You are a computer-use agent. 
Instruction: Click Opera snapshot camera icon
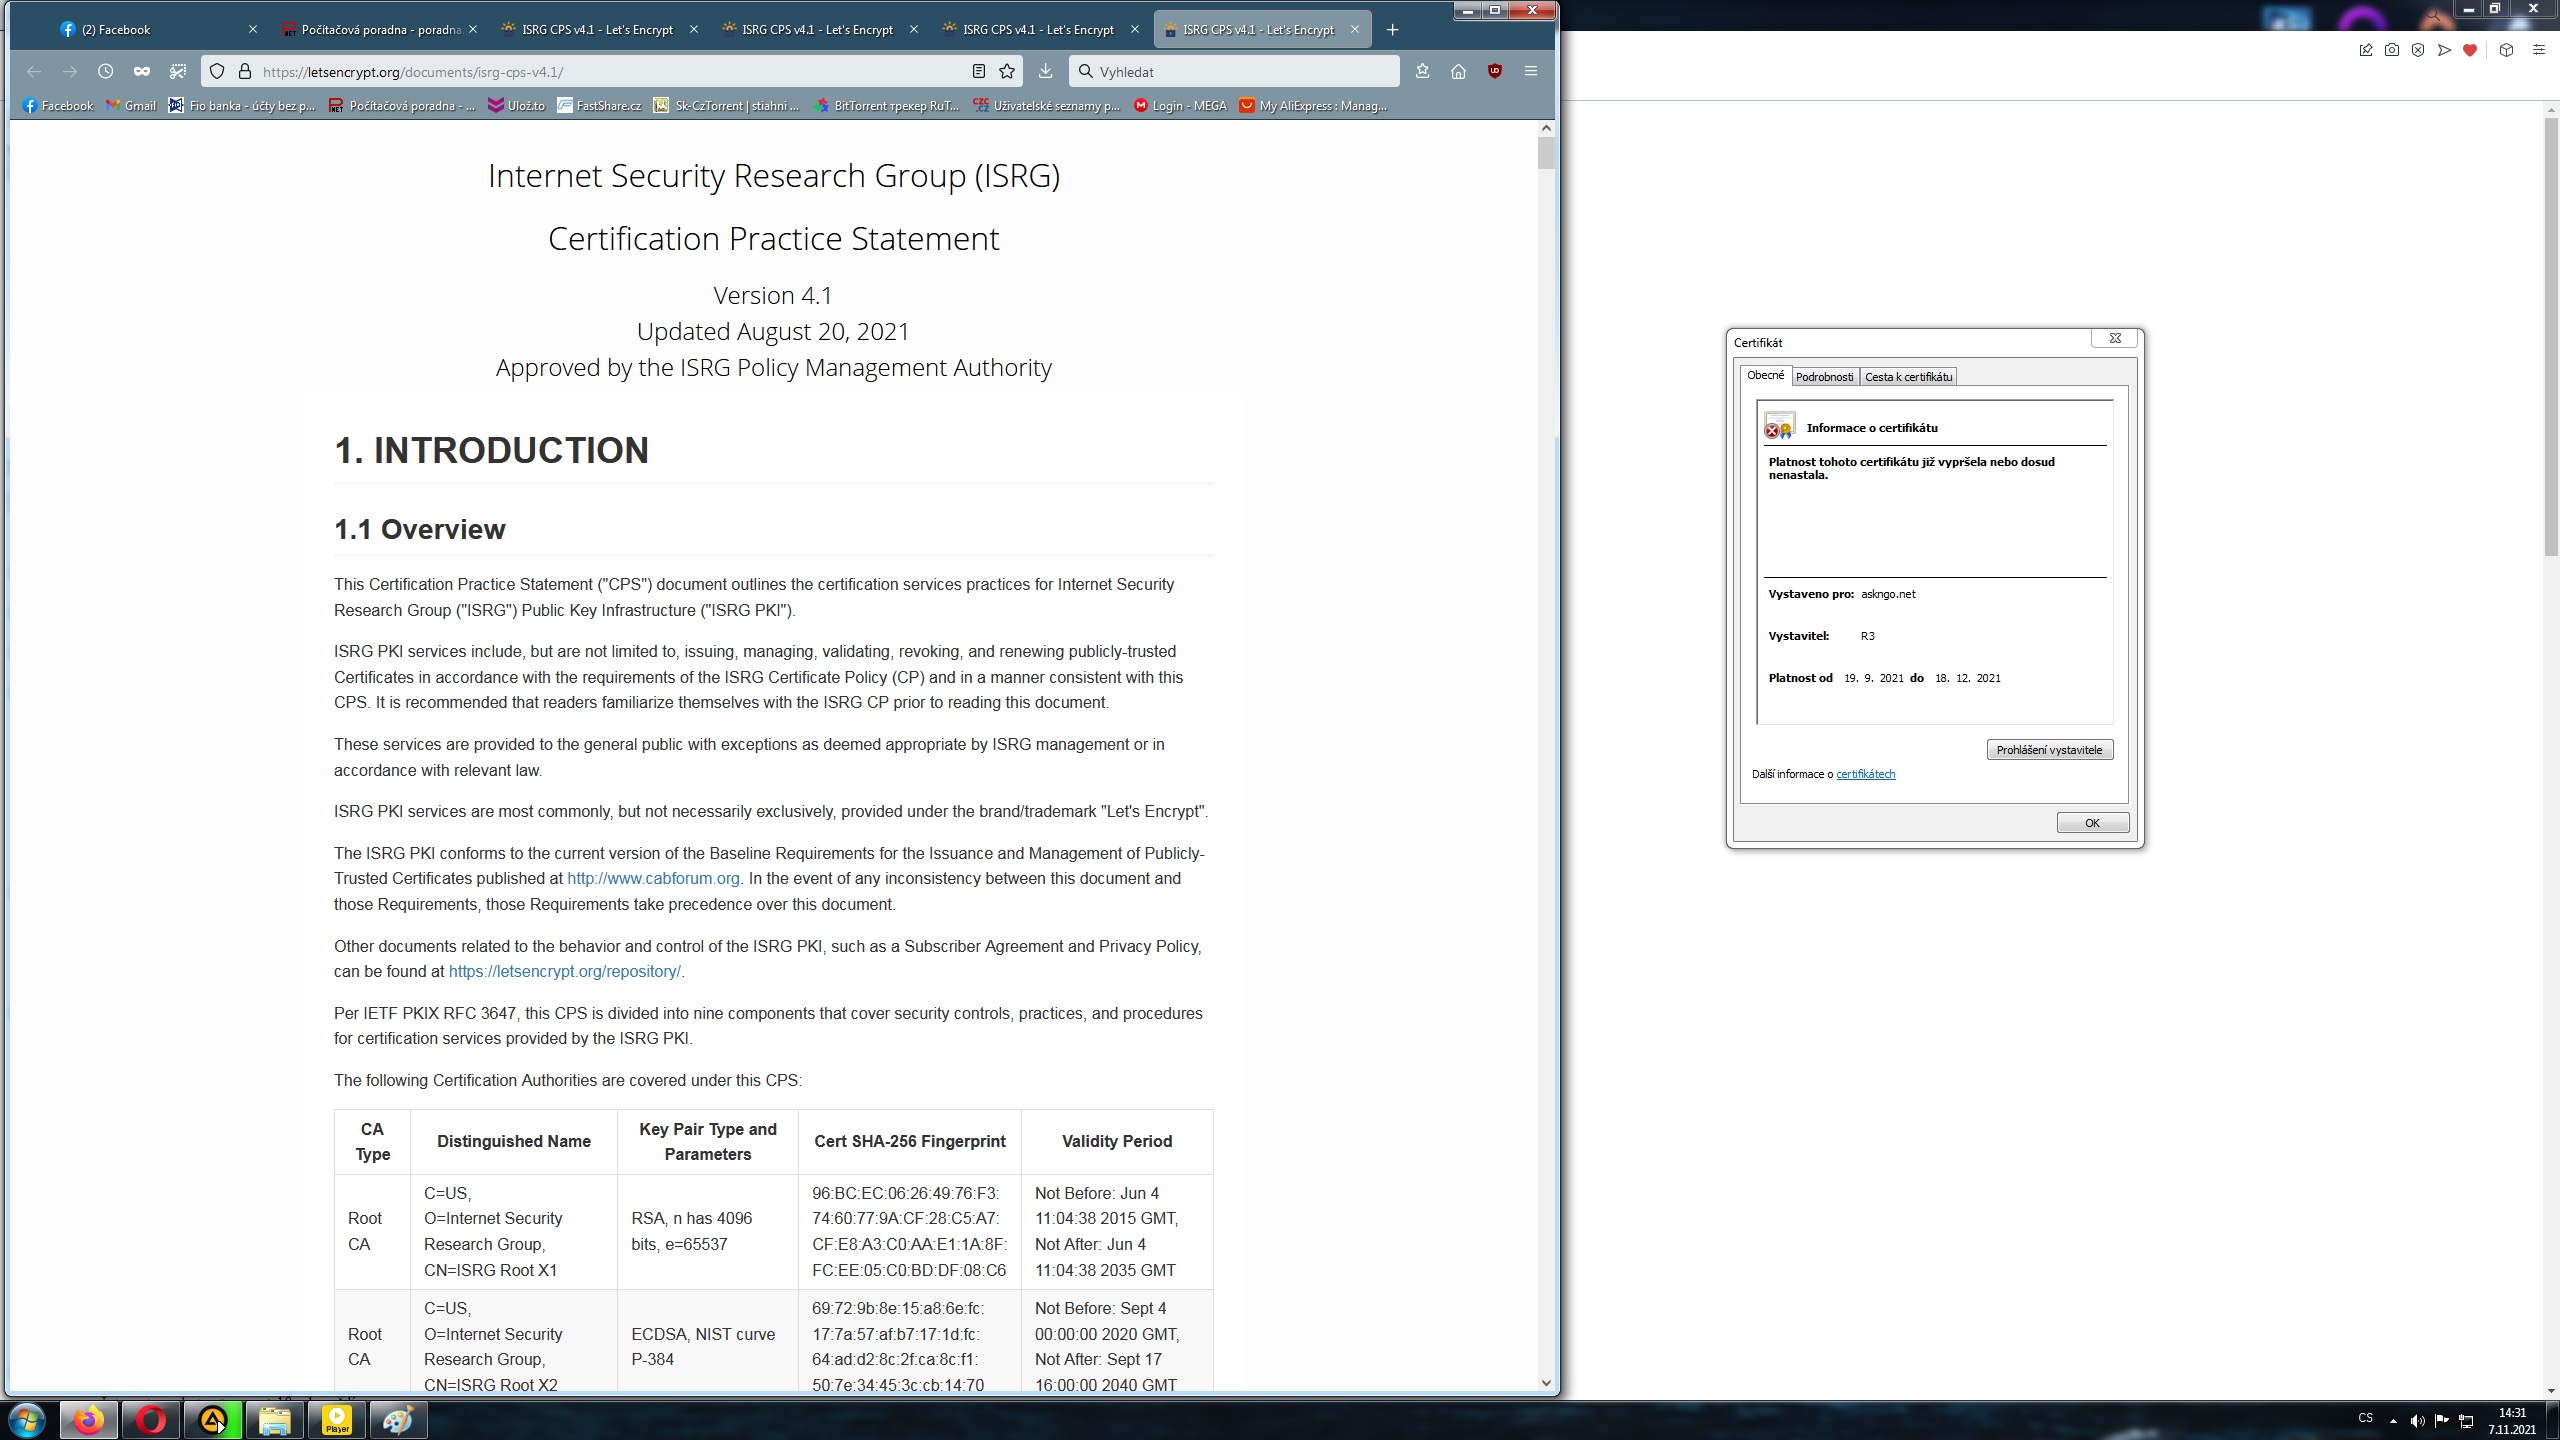(2391, 50)
